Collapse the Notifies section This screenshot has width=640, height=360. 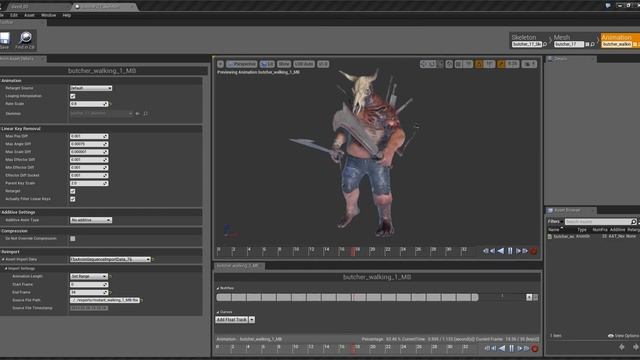pyautogui.click(x=218, y=288)
